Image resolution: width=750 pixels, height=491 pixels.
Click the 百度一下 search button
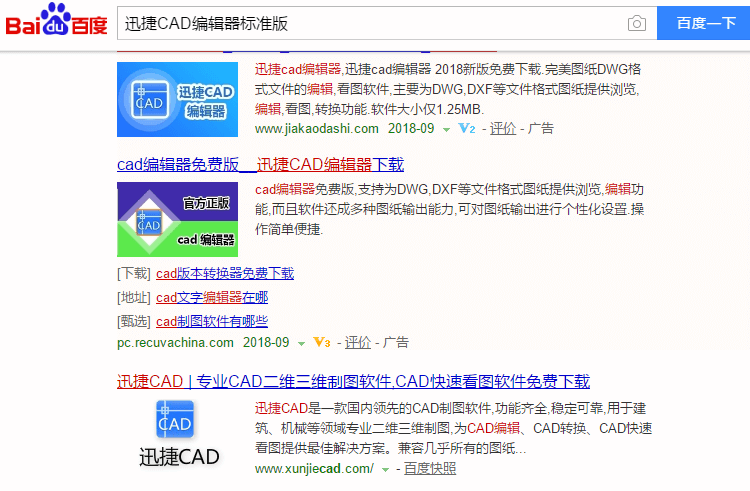[x=704, y=23]
